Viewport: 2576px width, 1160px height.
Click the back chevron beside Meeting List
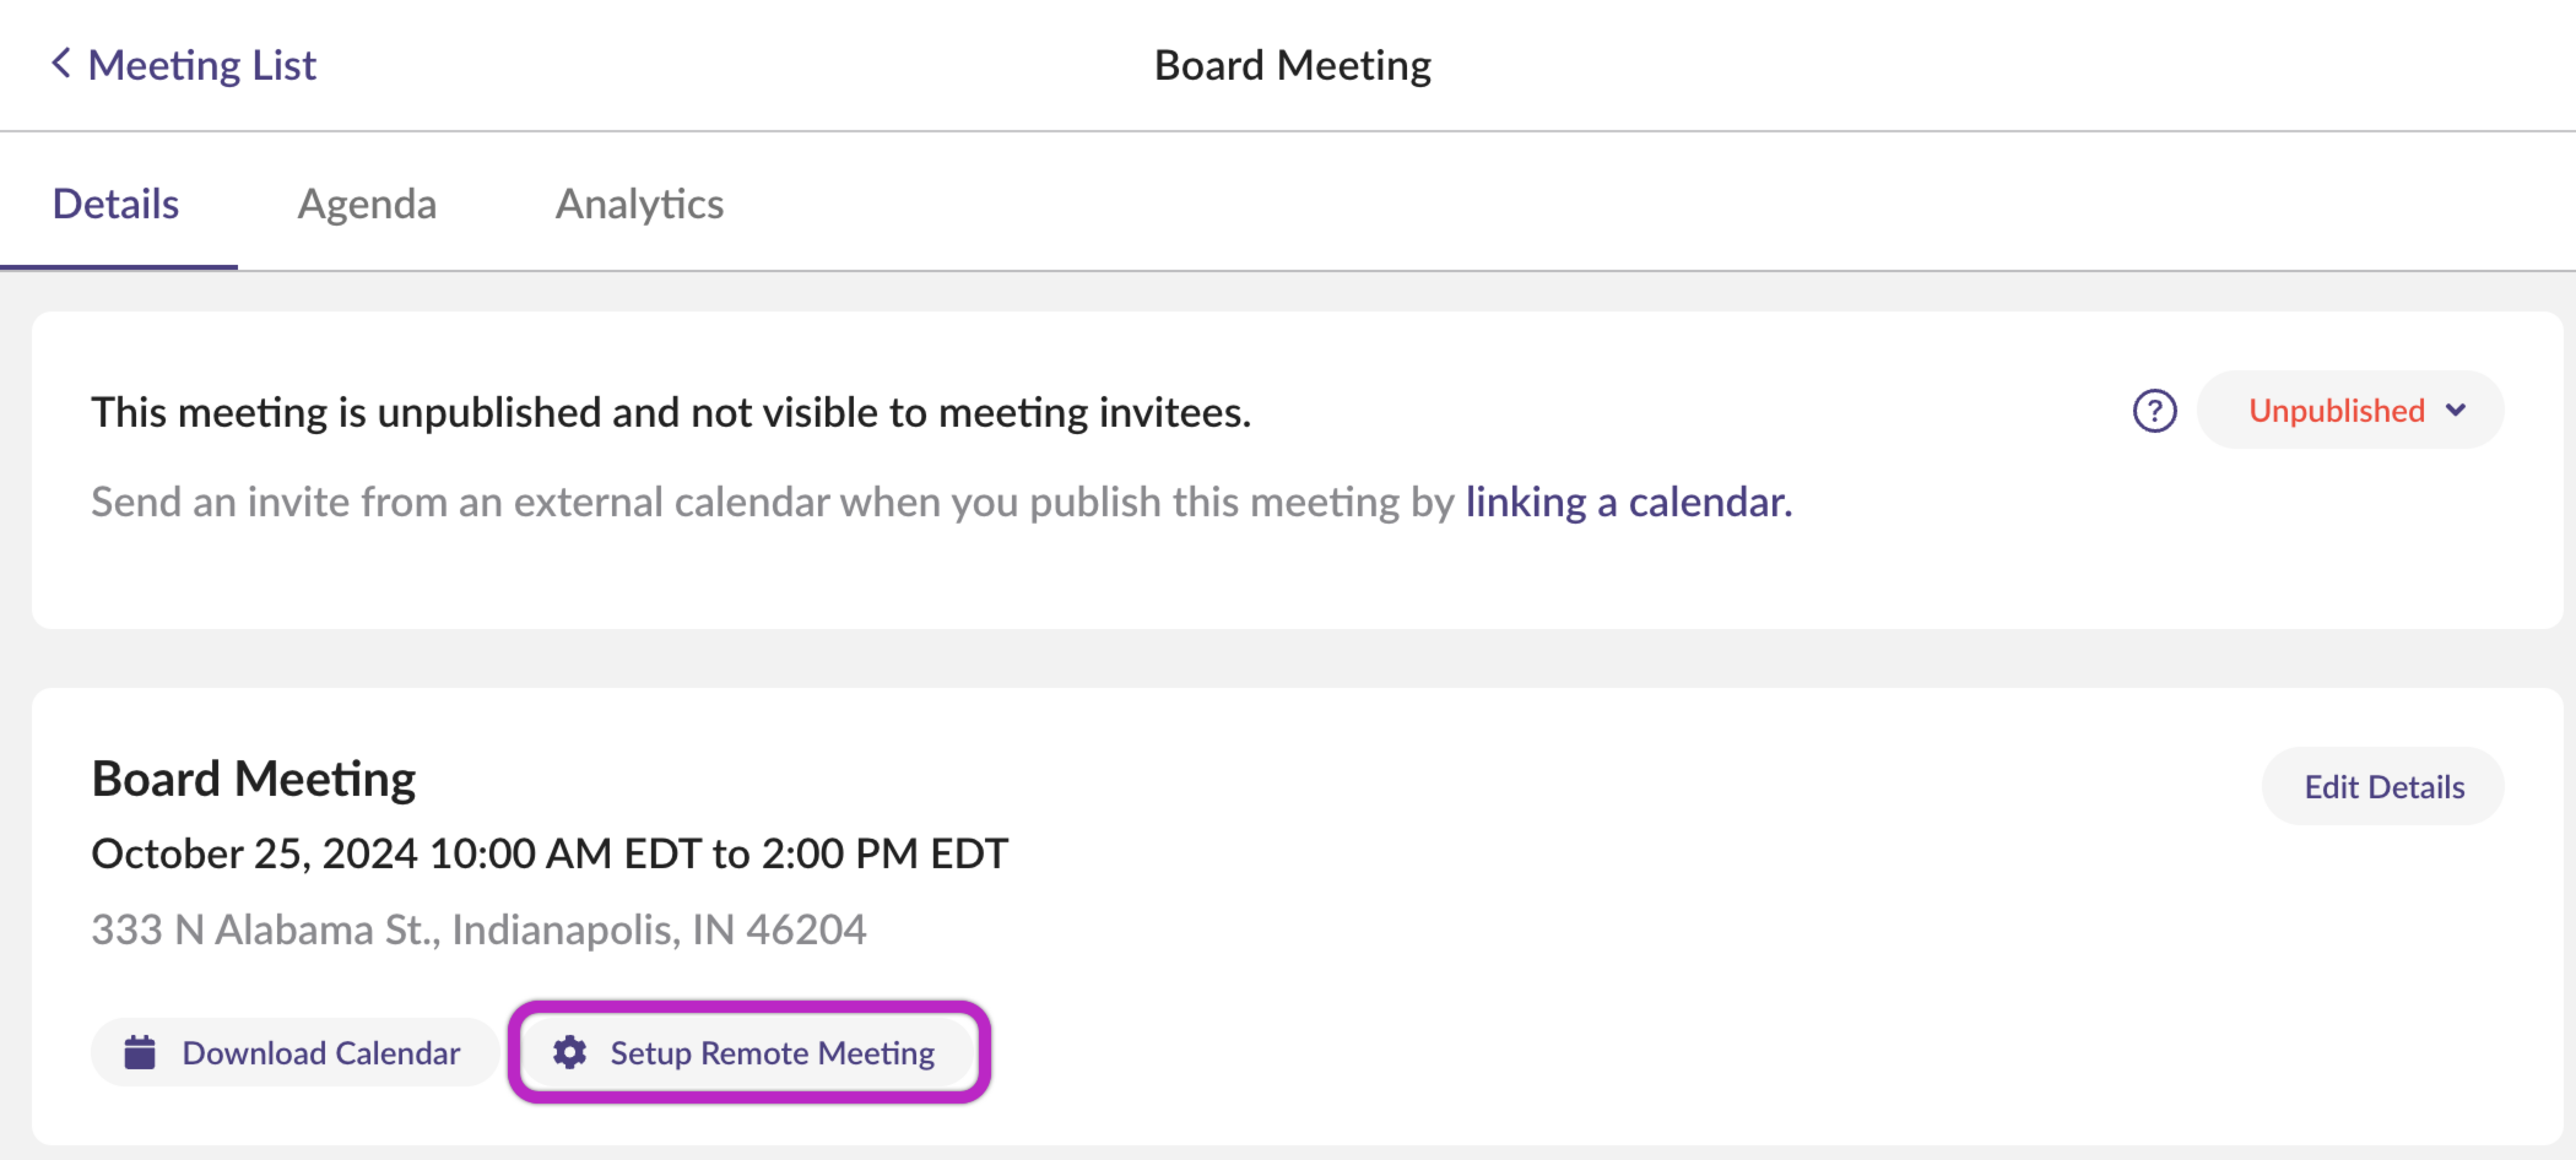coord(61,64)
